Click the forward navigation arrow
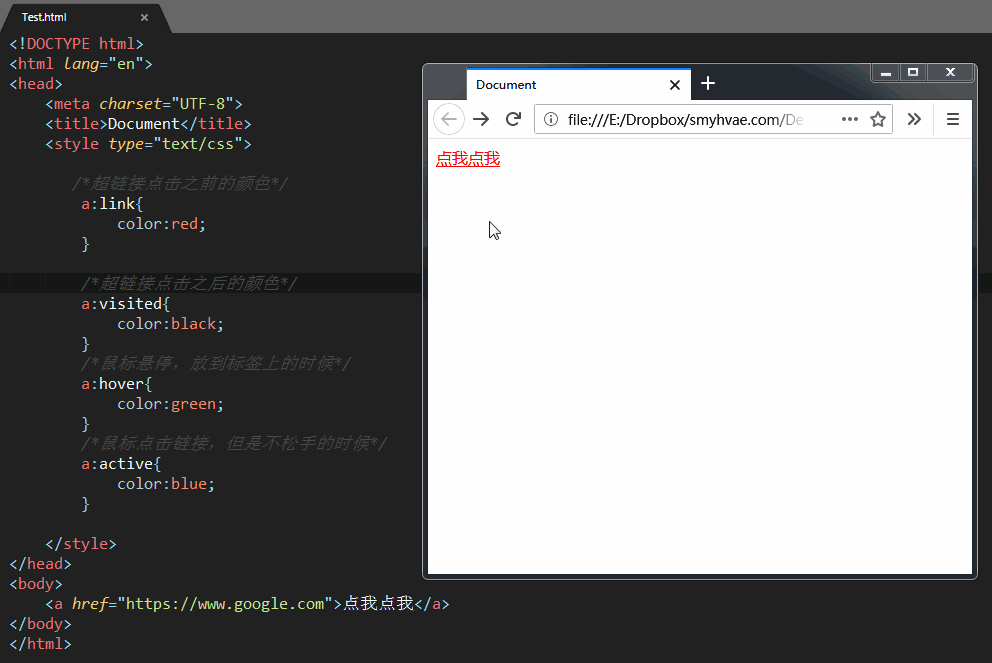 (x=481, y=119)
